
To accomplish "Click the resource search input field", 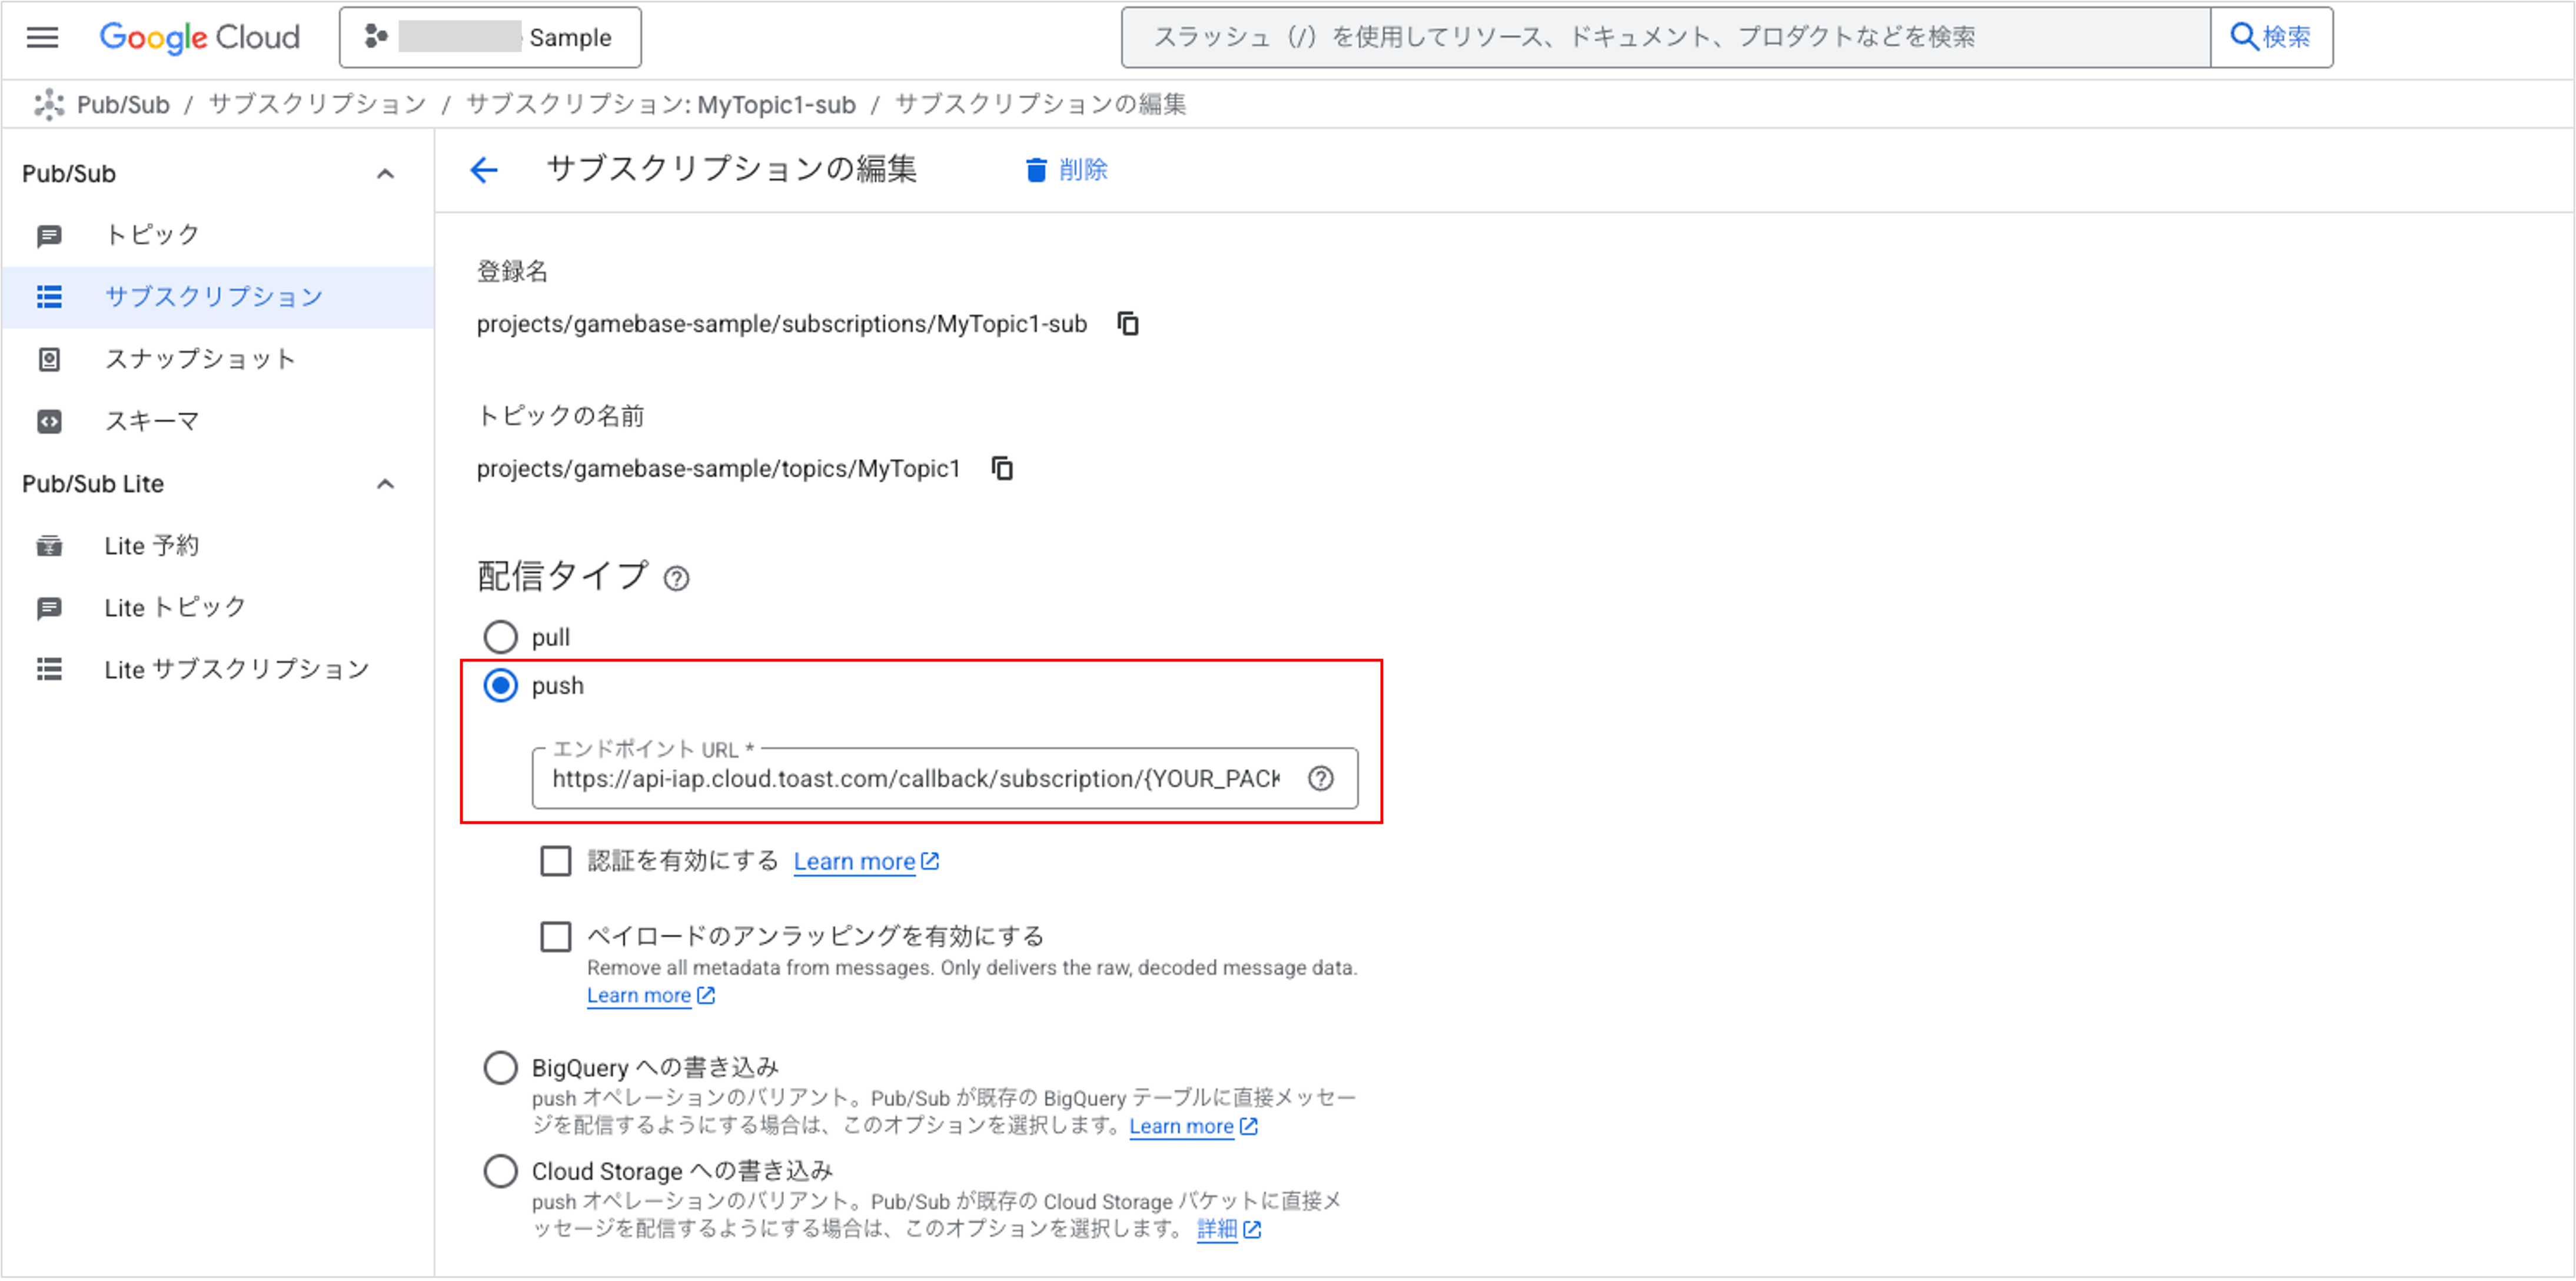I will 1665,37.
